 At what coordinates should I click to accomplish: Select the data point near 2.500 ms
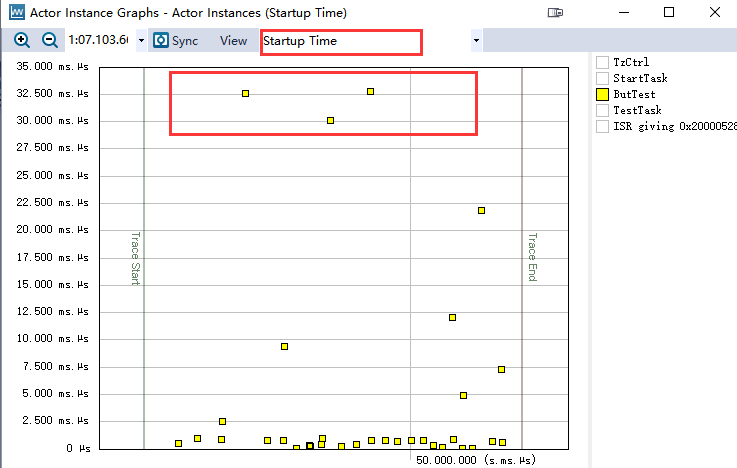[x=222, y=421]
